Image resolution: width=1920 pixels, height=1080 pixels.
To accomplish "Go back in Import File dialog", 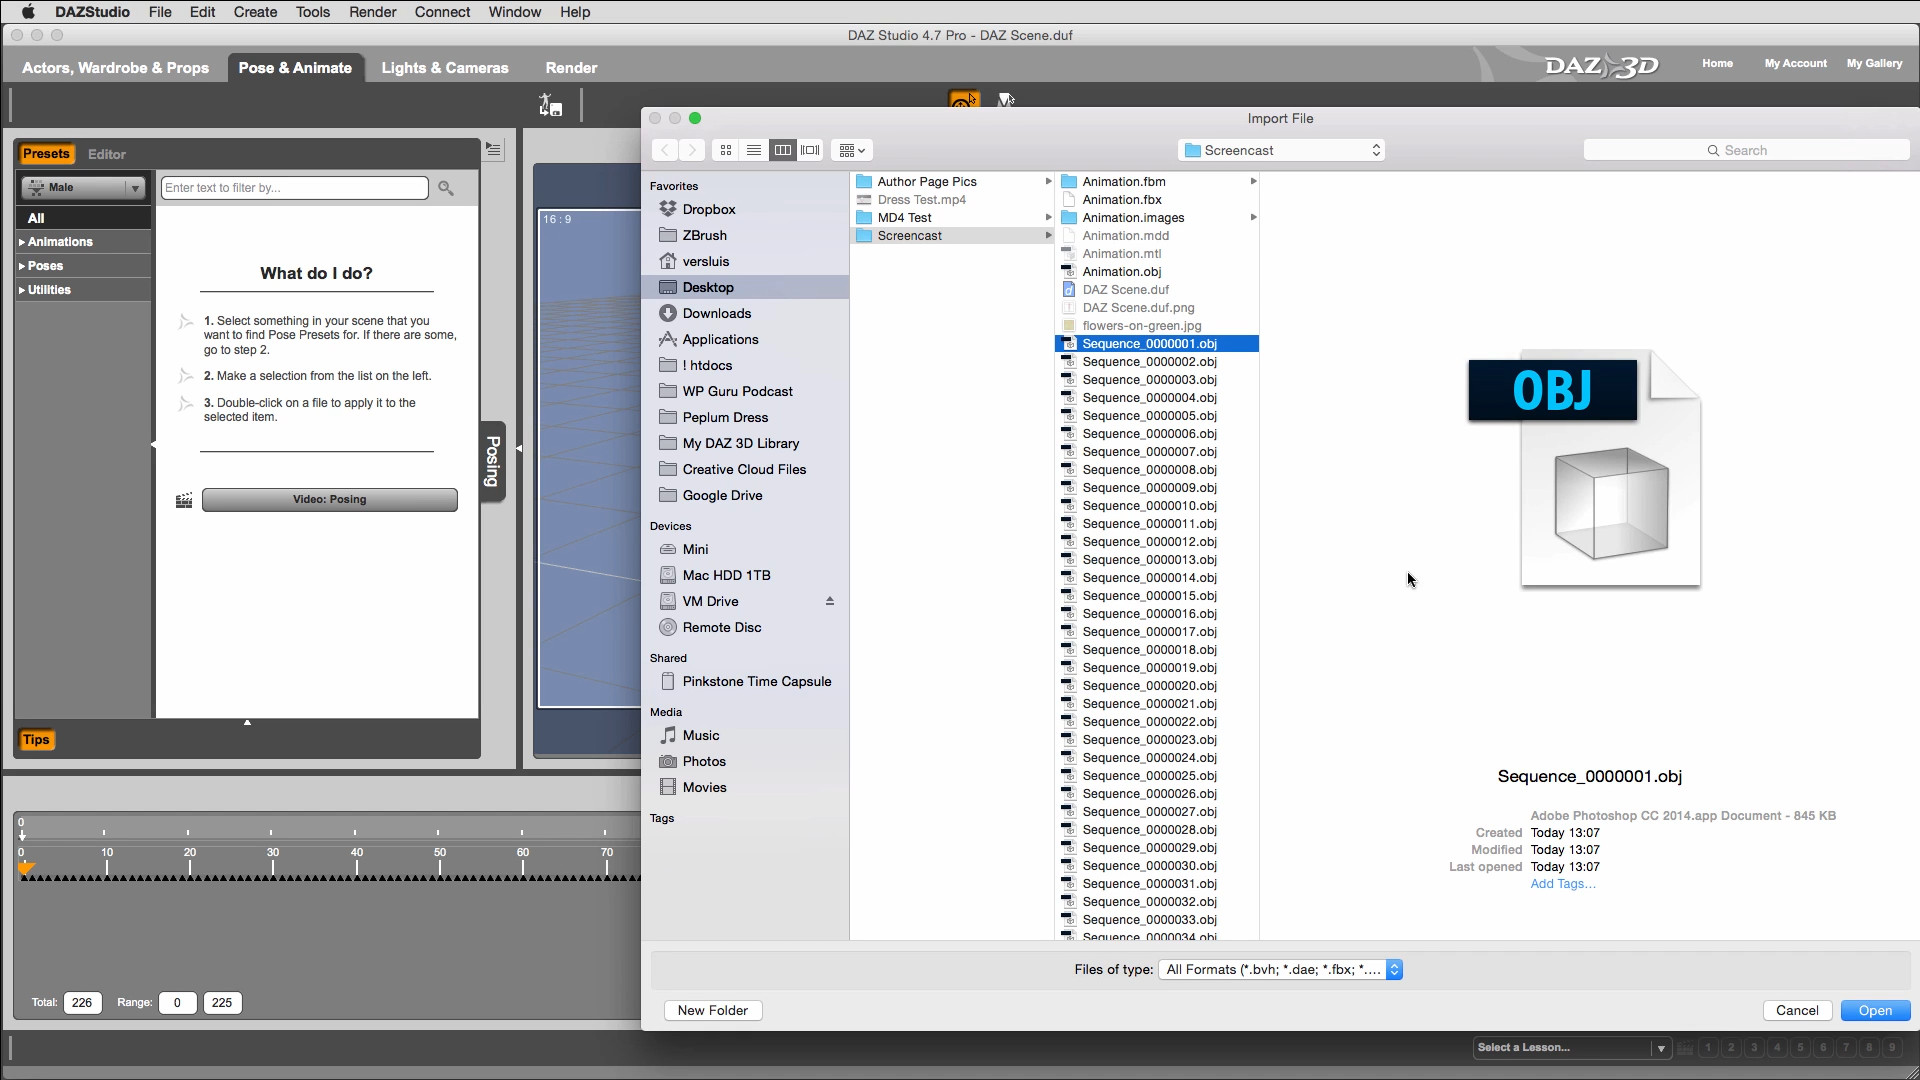I will click(665, 150).
